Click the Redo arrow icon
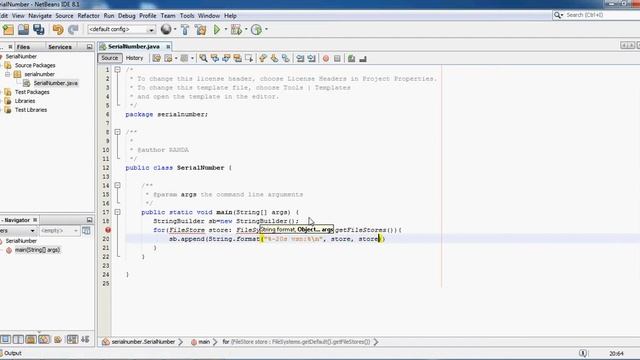The width and height of the screenshot is (640, 360). click(73, 29)
